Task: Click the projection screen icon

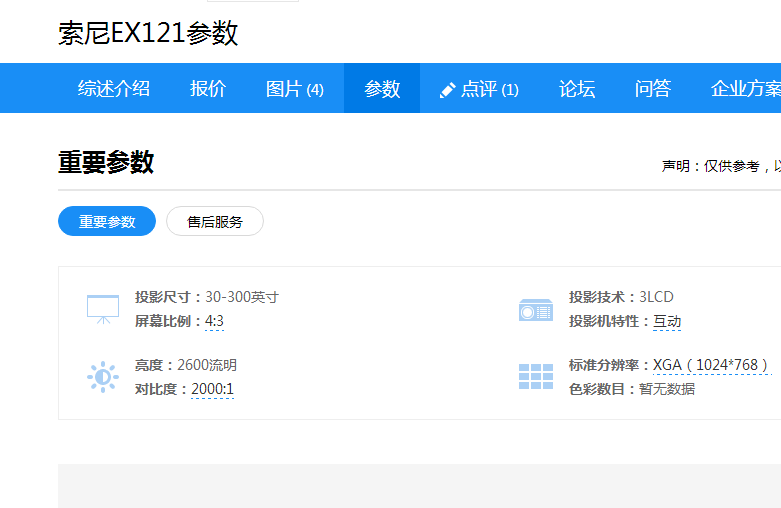Action: pos(103,309)
